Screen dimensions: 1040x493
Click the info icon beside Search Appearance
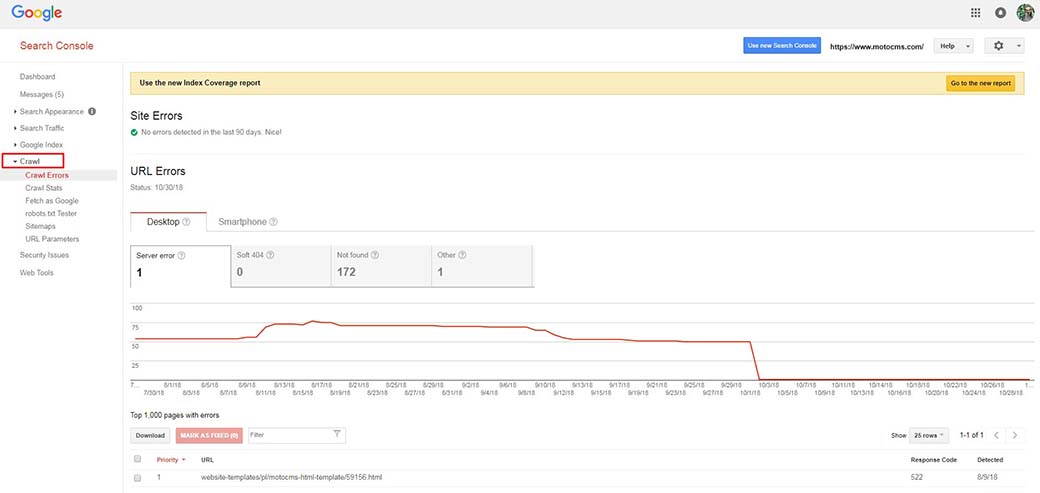click(x=92, y=111)
